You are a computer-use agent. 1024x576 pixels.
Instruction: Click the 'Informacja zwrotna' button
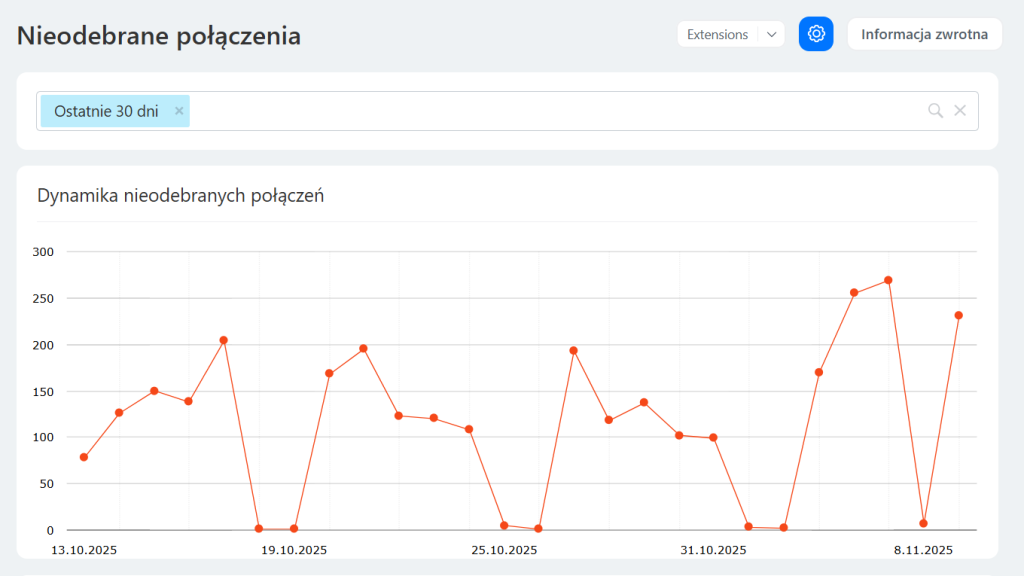[x=924, y=34]
